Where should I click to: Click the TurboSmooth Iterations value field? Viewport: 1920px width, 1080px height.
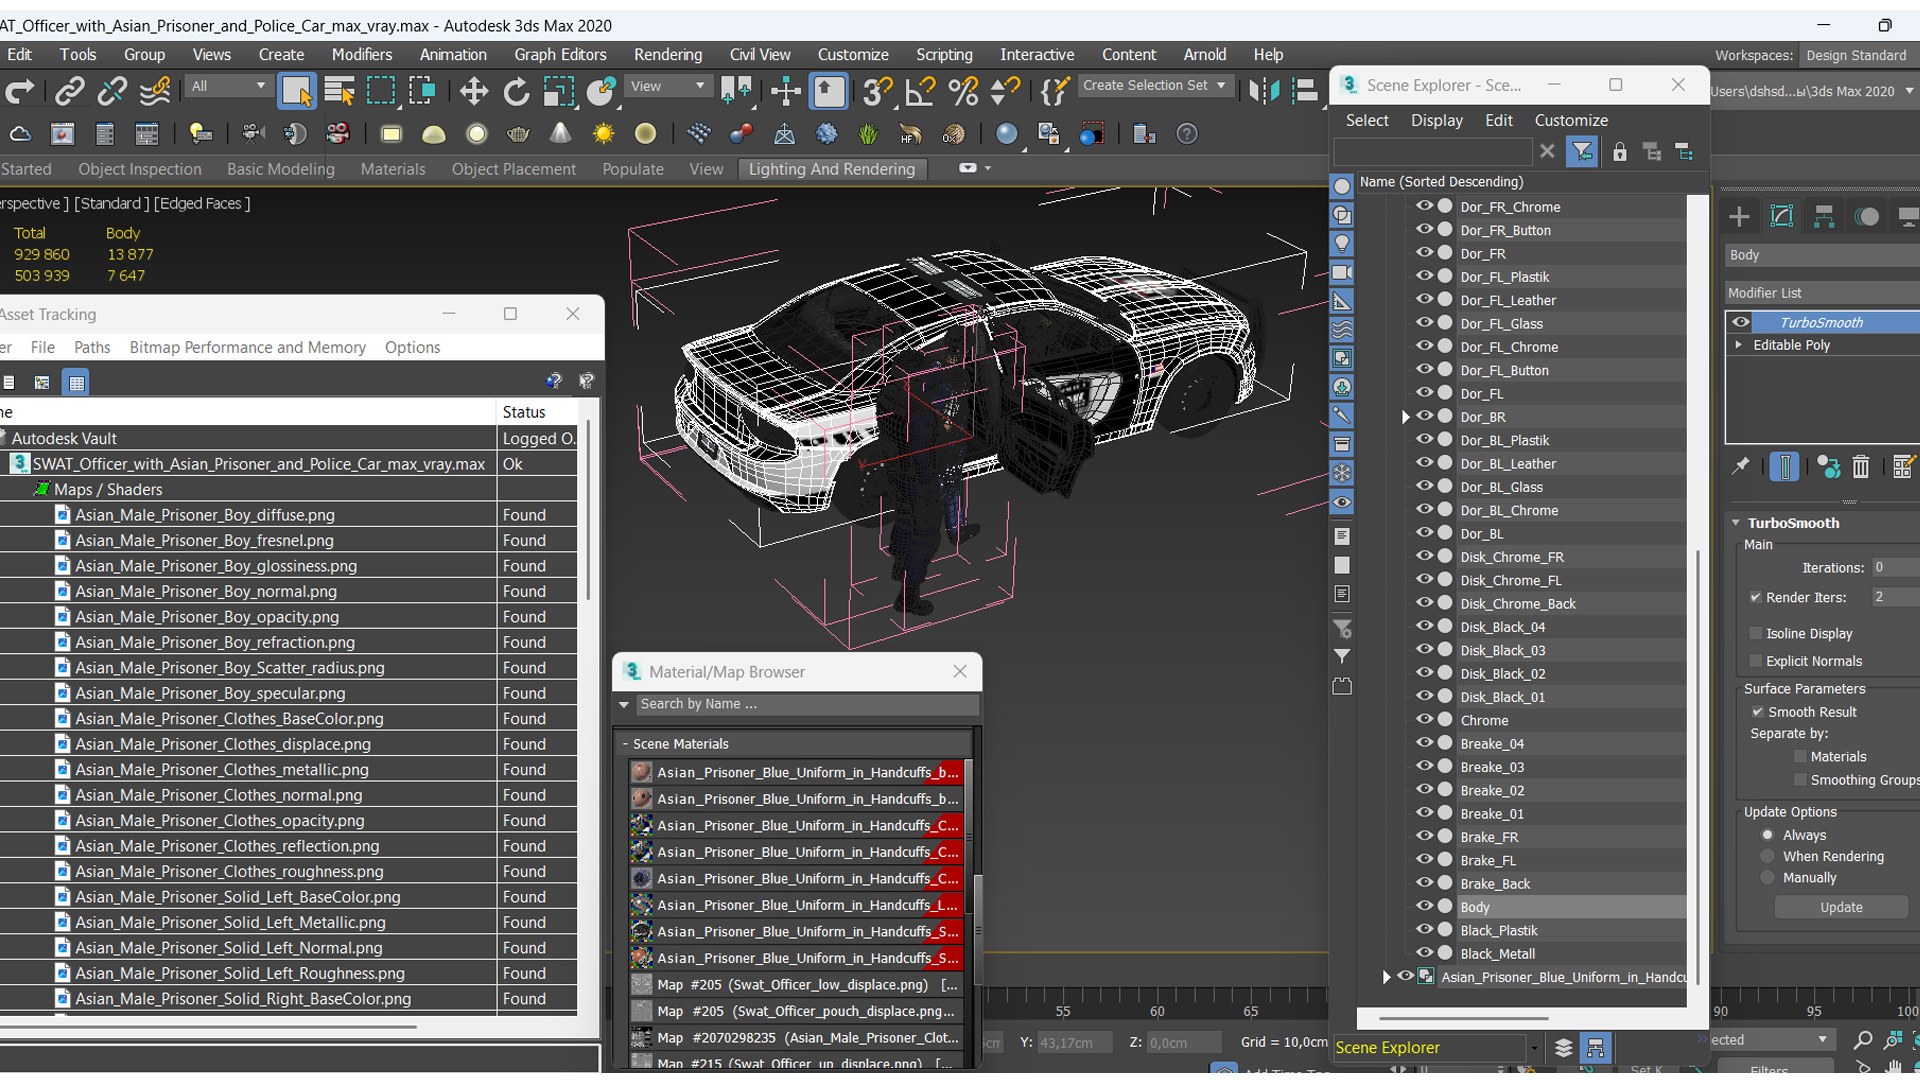pos(1895,567)
